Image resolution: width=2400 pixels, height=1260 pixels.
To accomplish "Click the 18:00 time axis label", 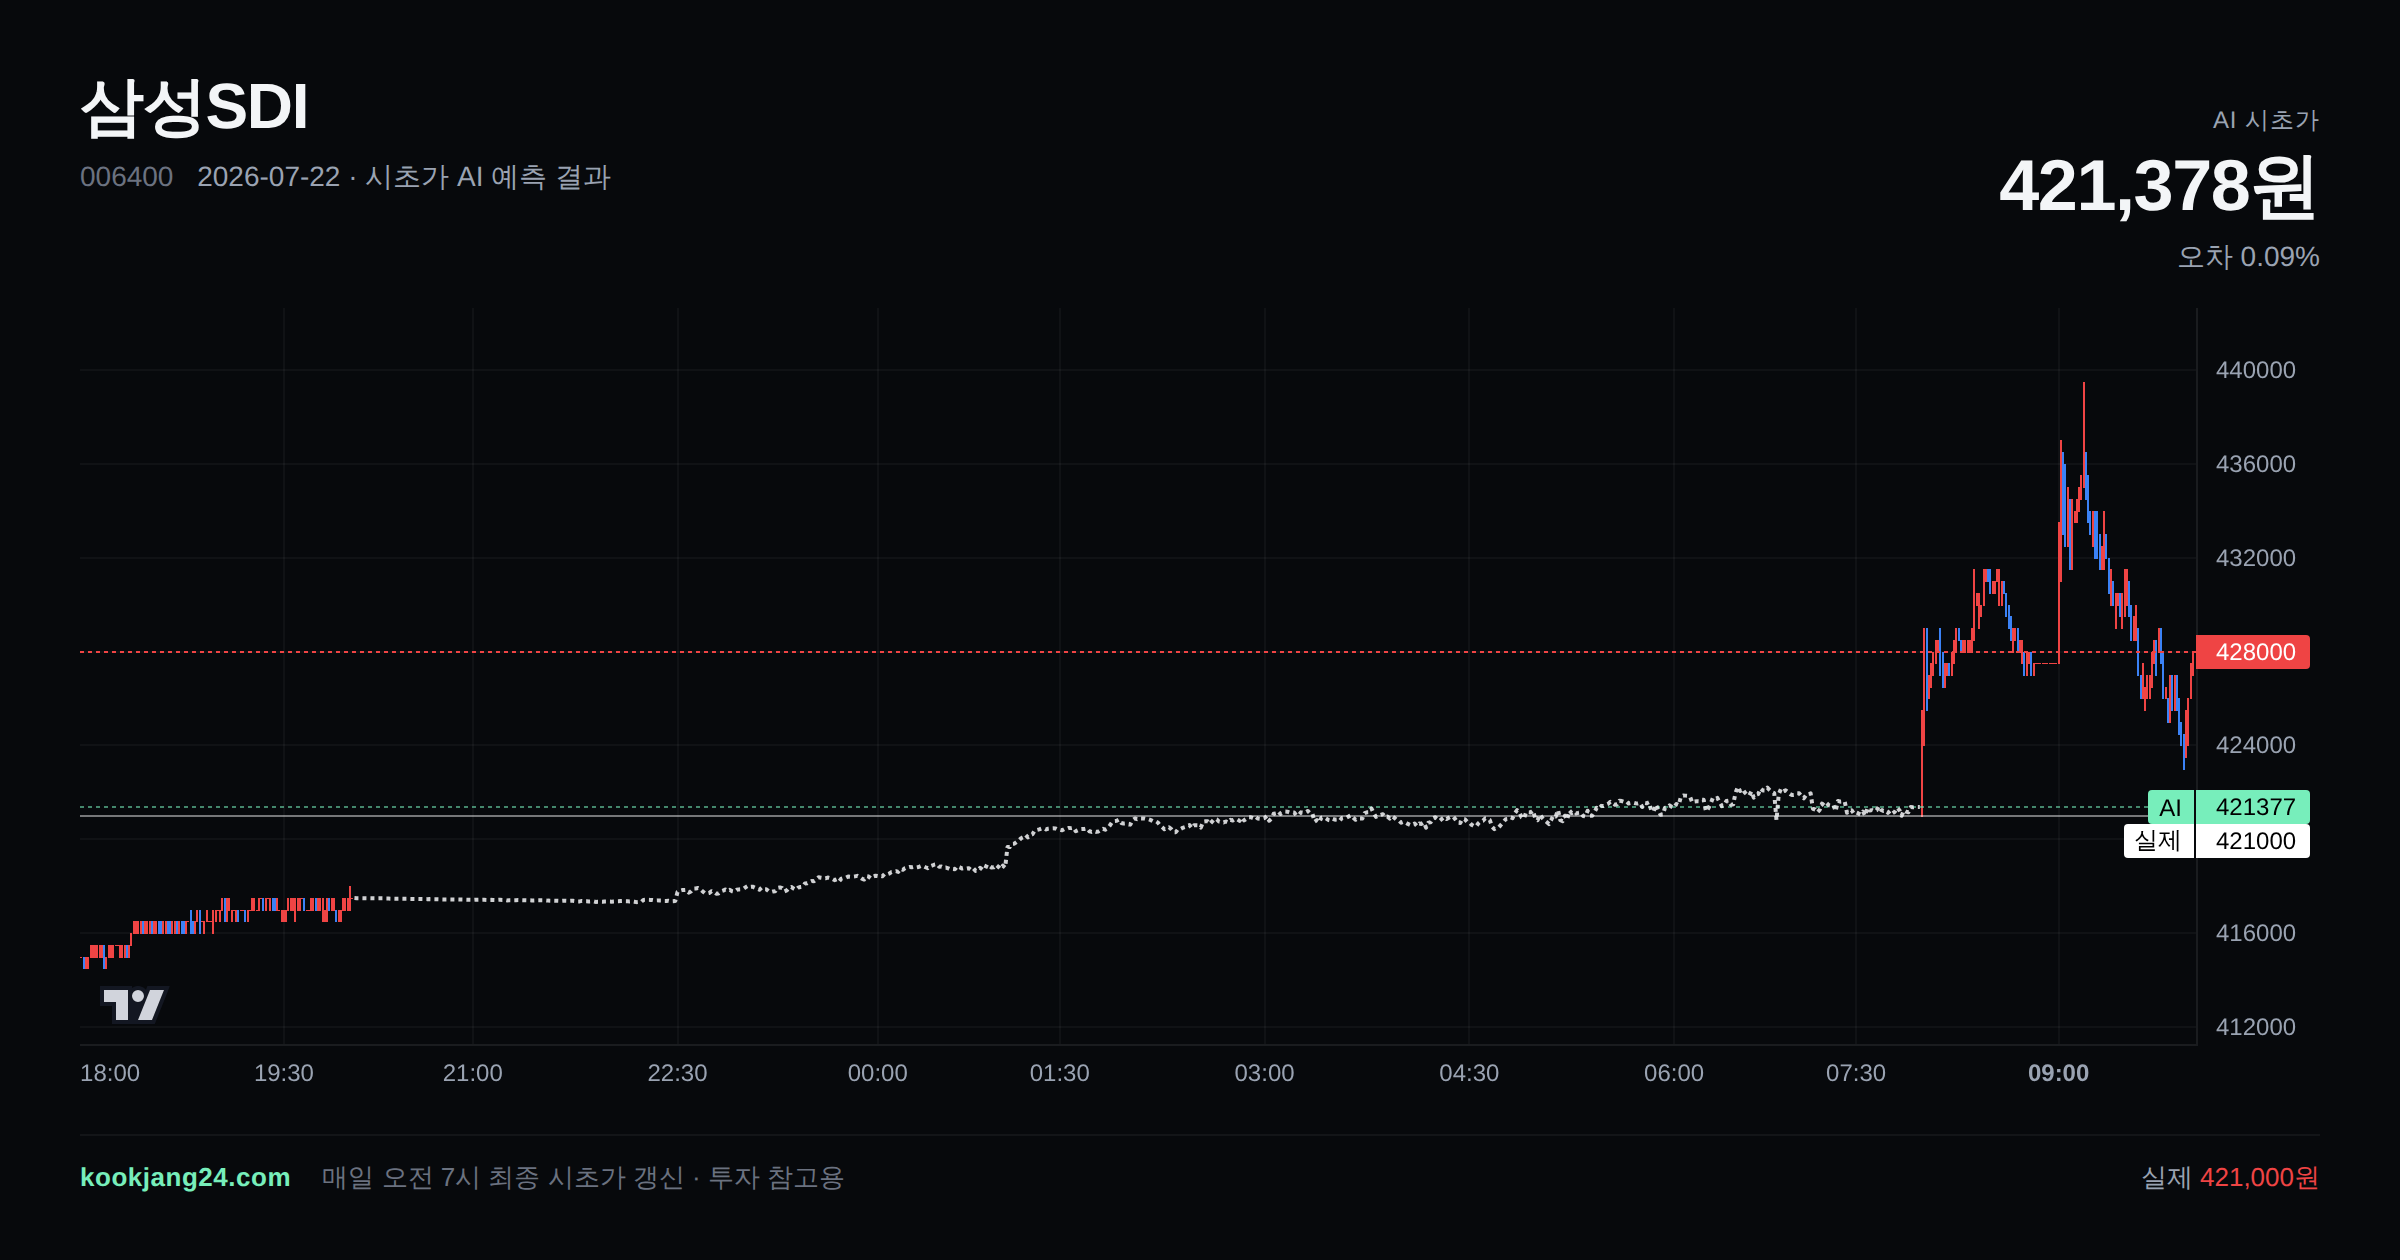I will (x=110, y=1073).
